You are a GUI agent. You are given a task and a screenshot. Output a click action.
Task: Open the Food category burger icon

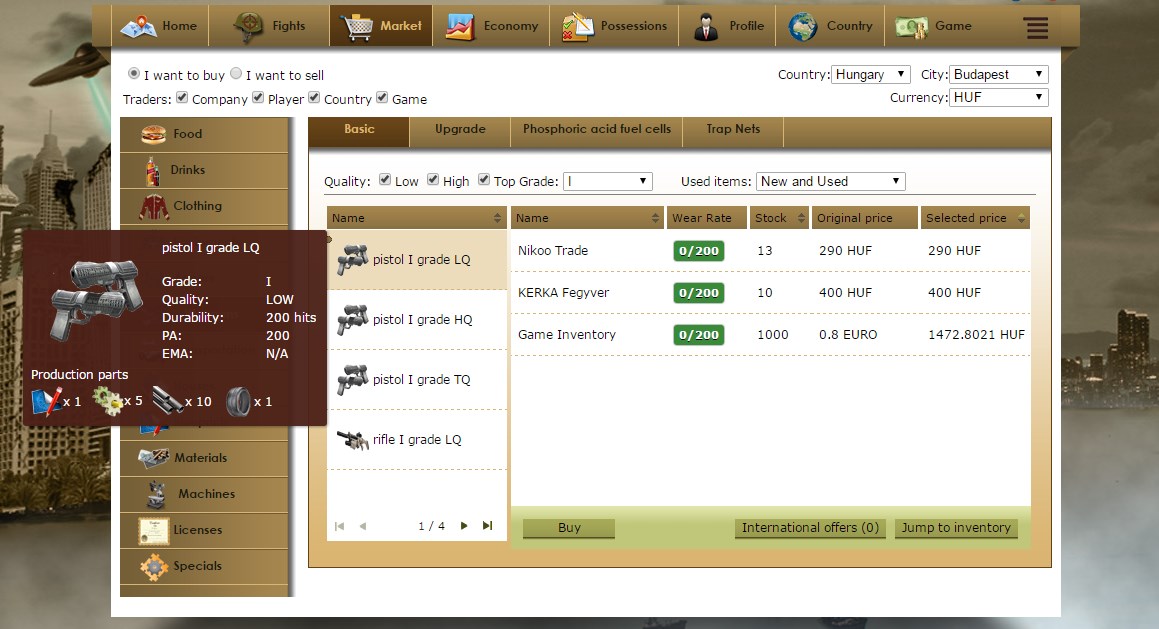pos(154,134)
